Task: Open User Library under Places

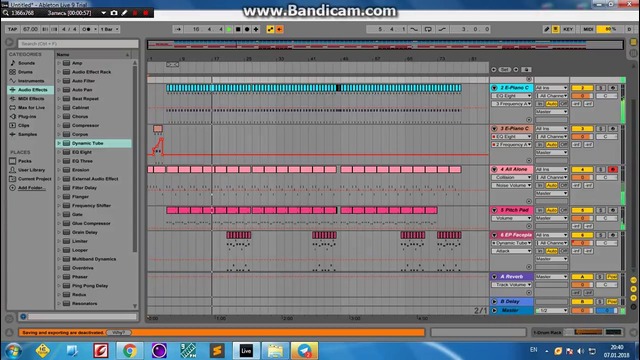Action: (31, 170)
